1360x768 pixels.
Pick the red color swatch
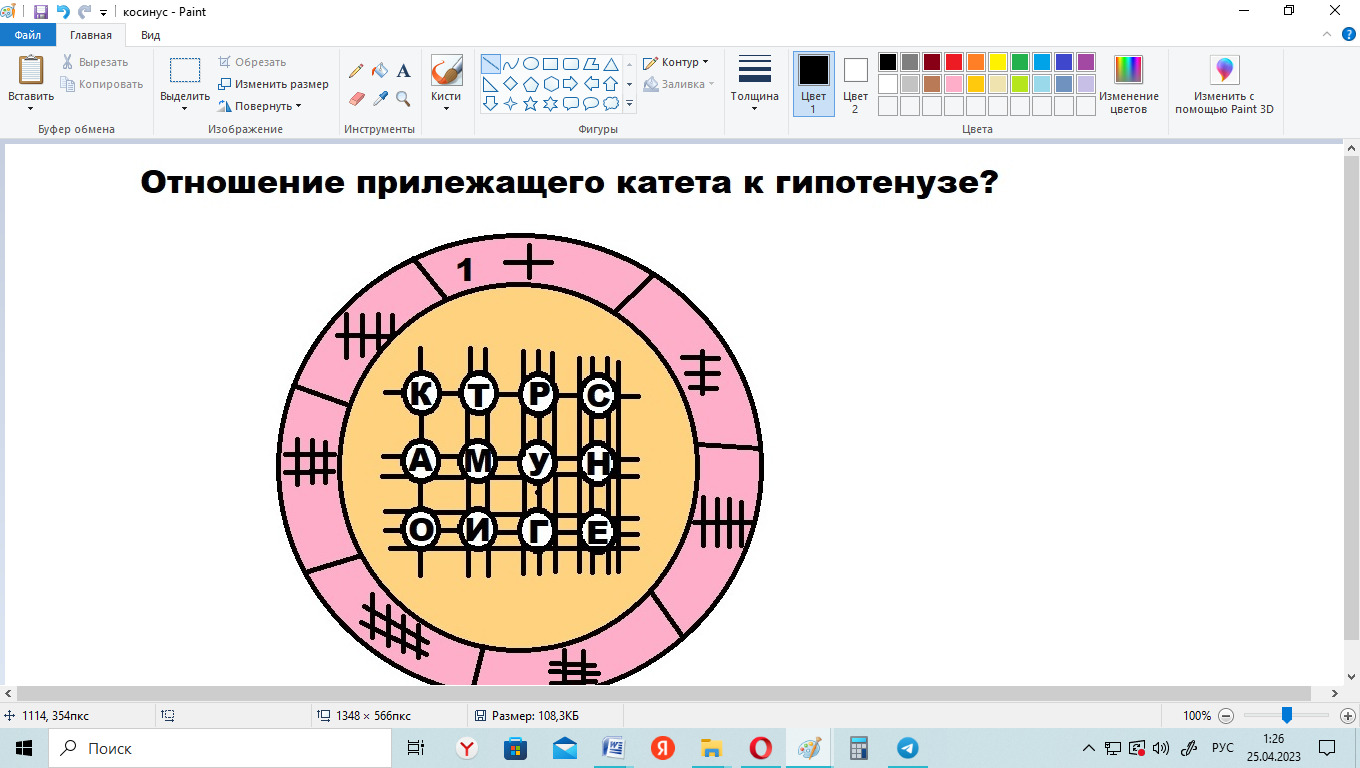[x=954, y=62]
